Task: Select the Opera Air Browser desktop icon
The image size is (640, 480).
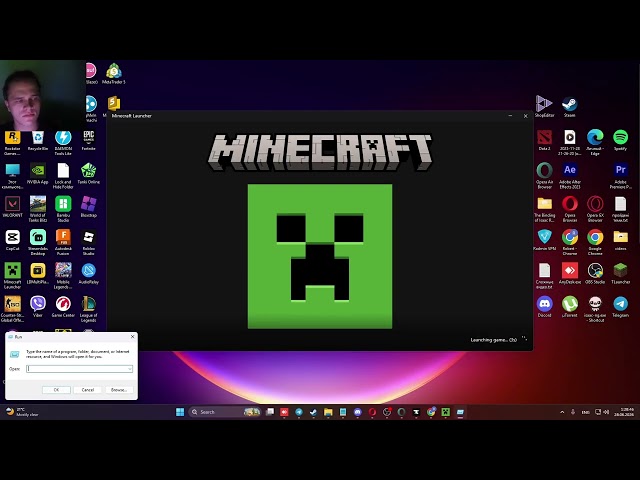Action: pyautogui.click(x=544, y=176)
